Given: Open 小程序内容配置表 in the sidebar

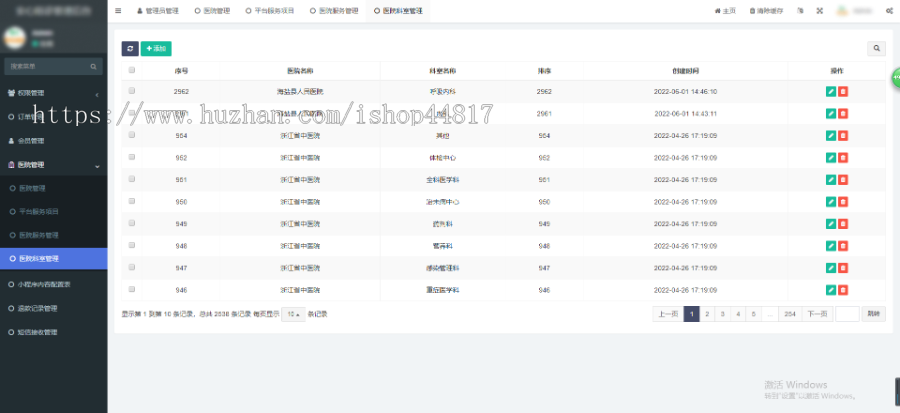Looking at the screenshot, I should coord(53,284).
